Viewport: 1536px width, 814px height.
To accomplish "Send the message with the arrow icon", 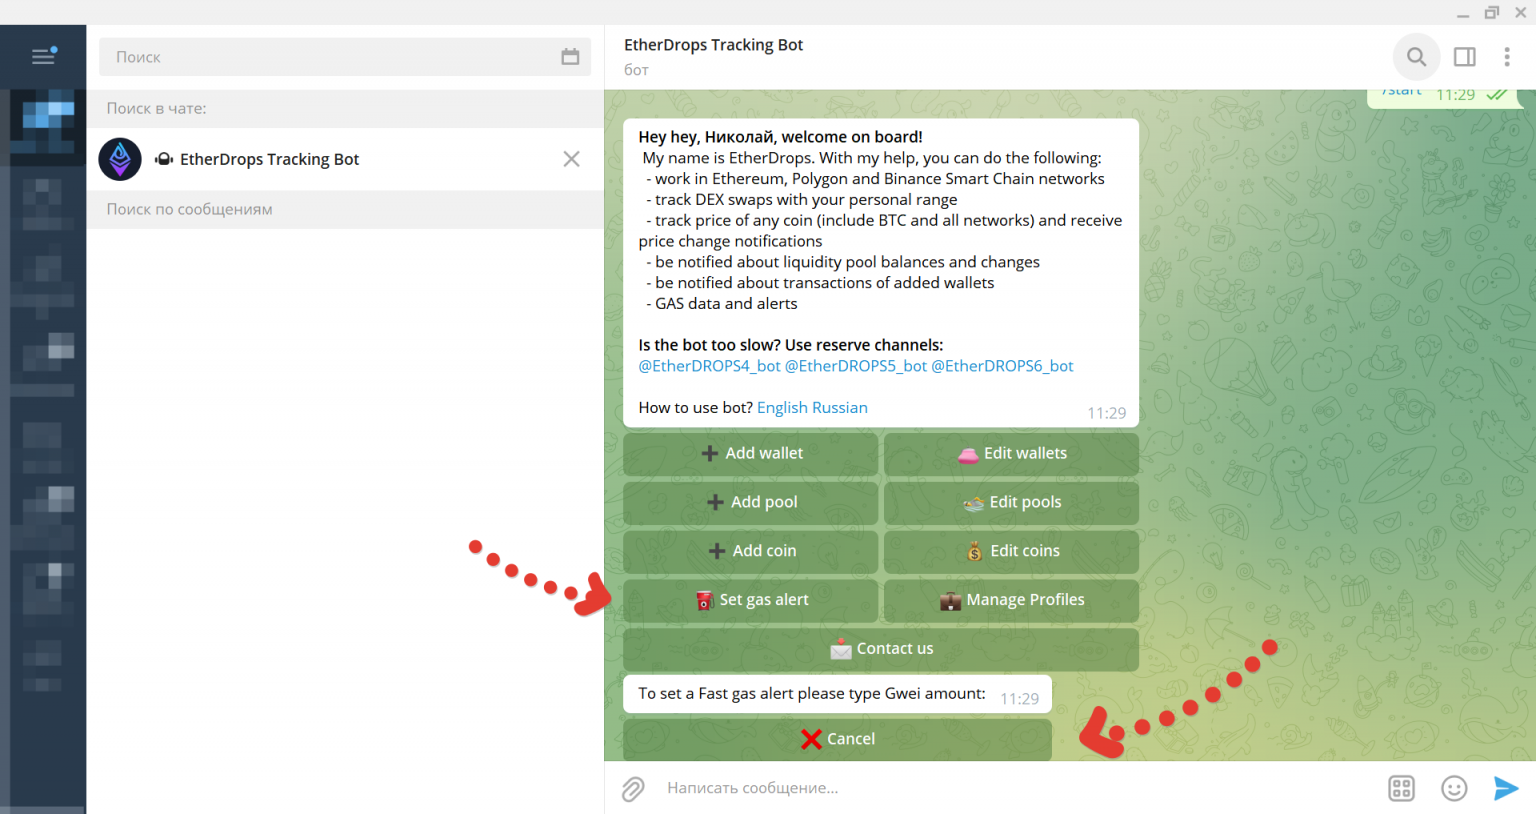I will pyautogui.click(x=1505, y=789).
